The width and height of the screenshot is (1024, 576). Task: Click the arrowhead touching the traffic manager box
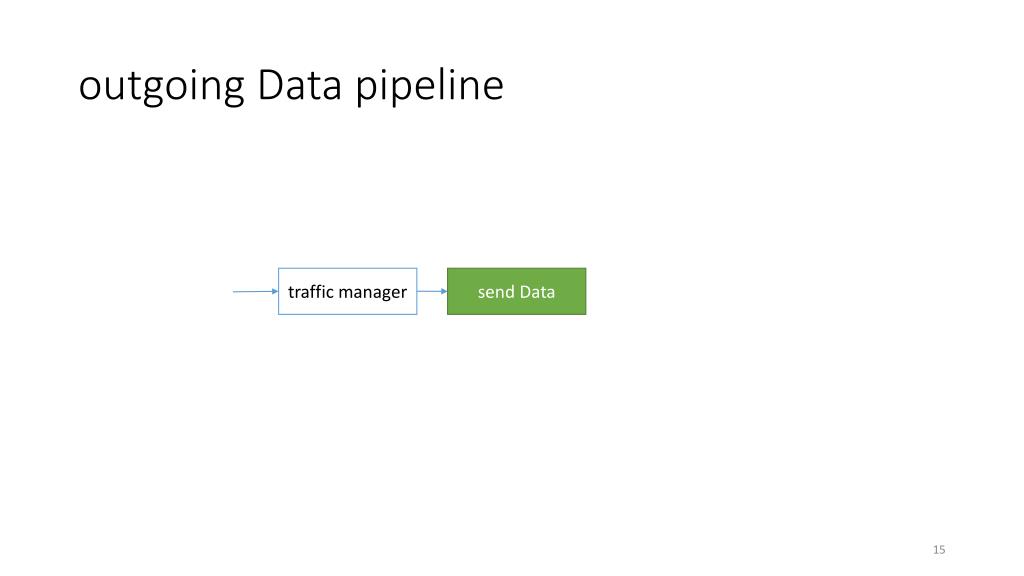coord(274,292)
